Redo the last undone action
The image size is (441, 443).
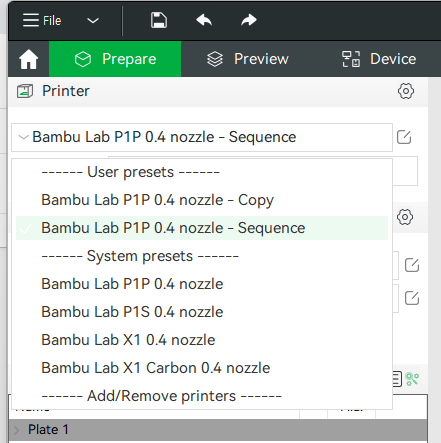click(x=249, y=20)
